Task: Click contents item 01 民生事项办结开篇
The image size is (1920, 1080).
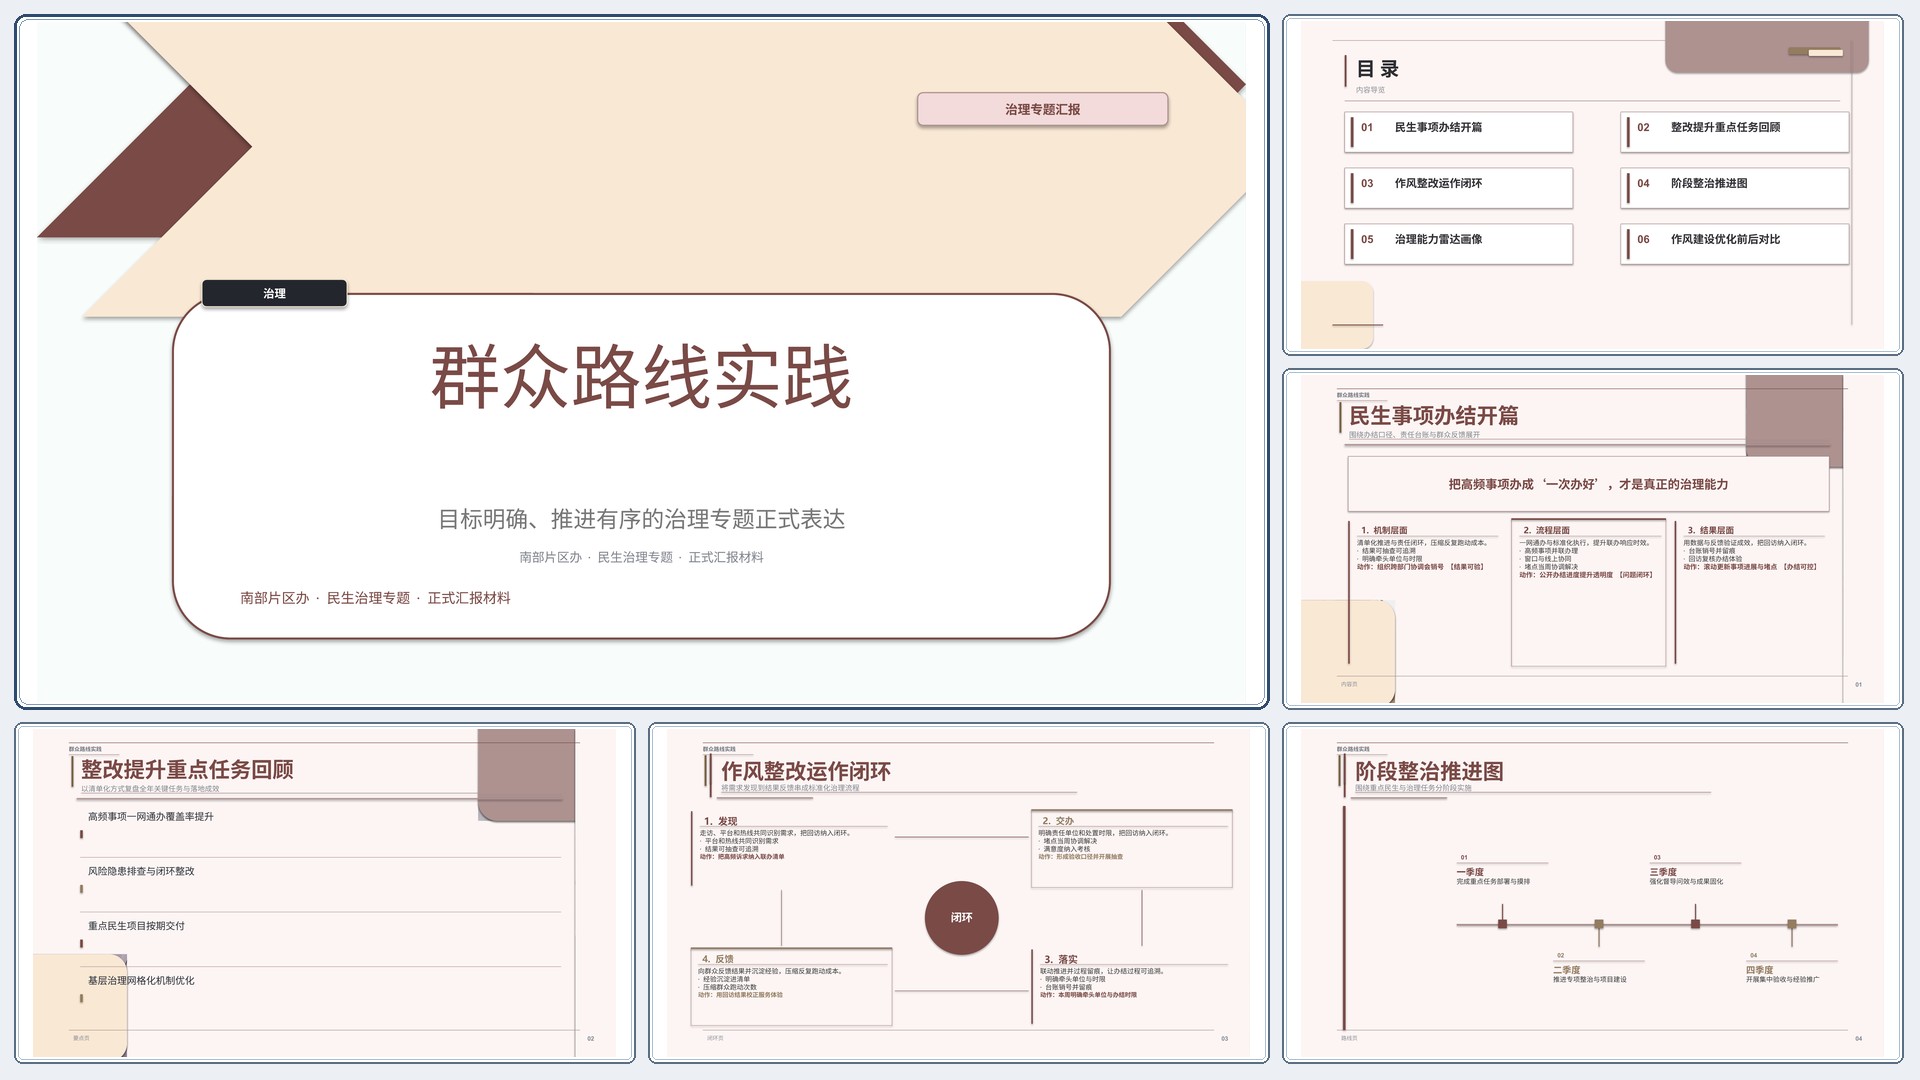Action: pyautogui.click(x=1459, y=131)
